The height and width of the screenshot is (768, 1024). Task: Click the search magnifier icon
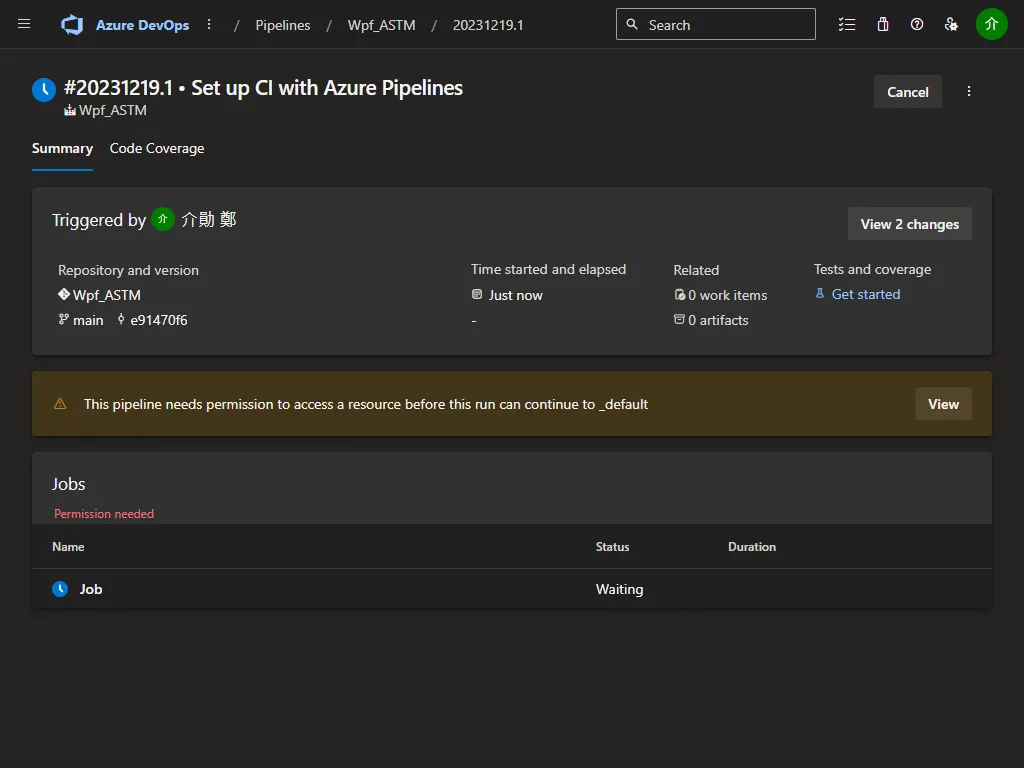tap(632, 24)
